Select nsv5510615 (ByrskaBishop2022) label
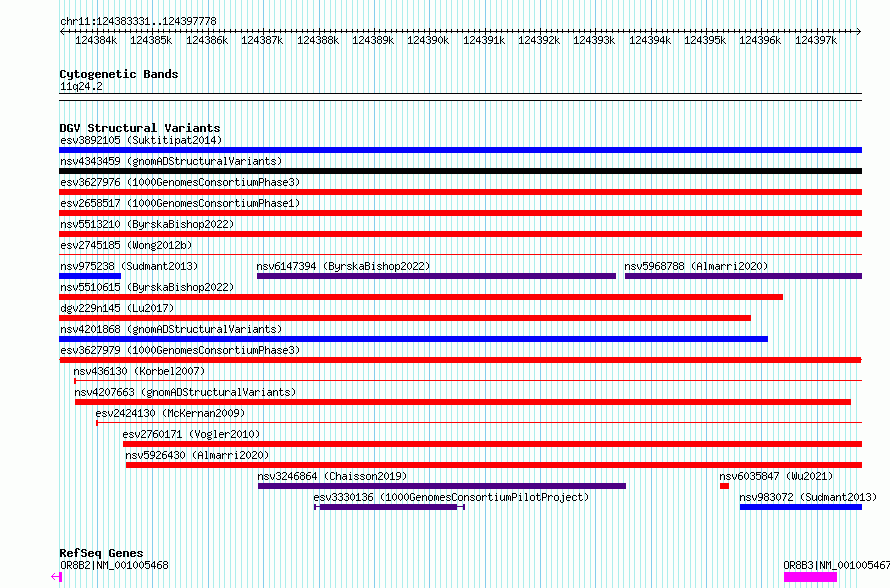The height and width of the screenshot is (588, 890). click(x=147, y=287)
